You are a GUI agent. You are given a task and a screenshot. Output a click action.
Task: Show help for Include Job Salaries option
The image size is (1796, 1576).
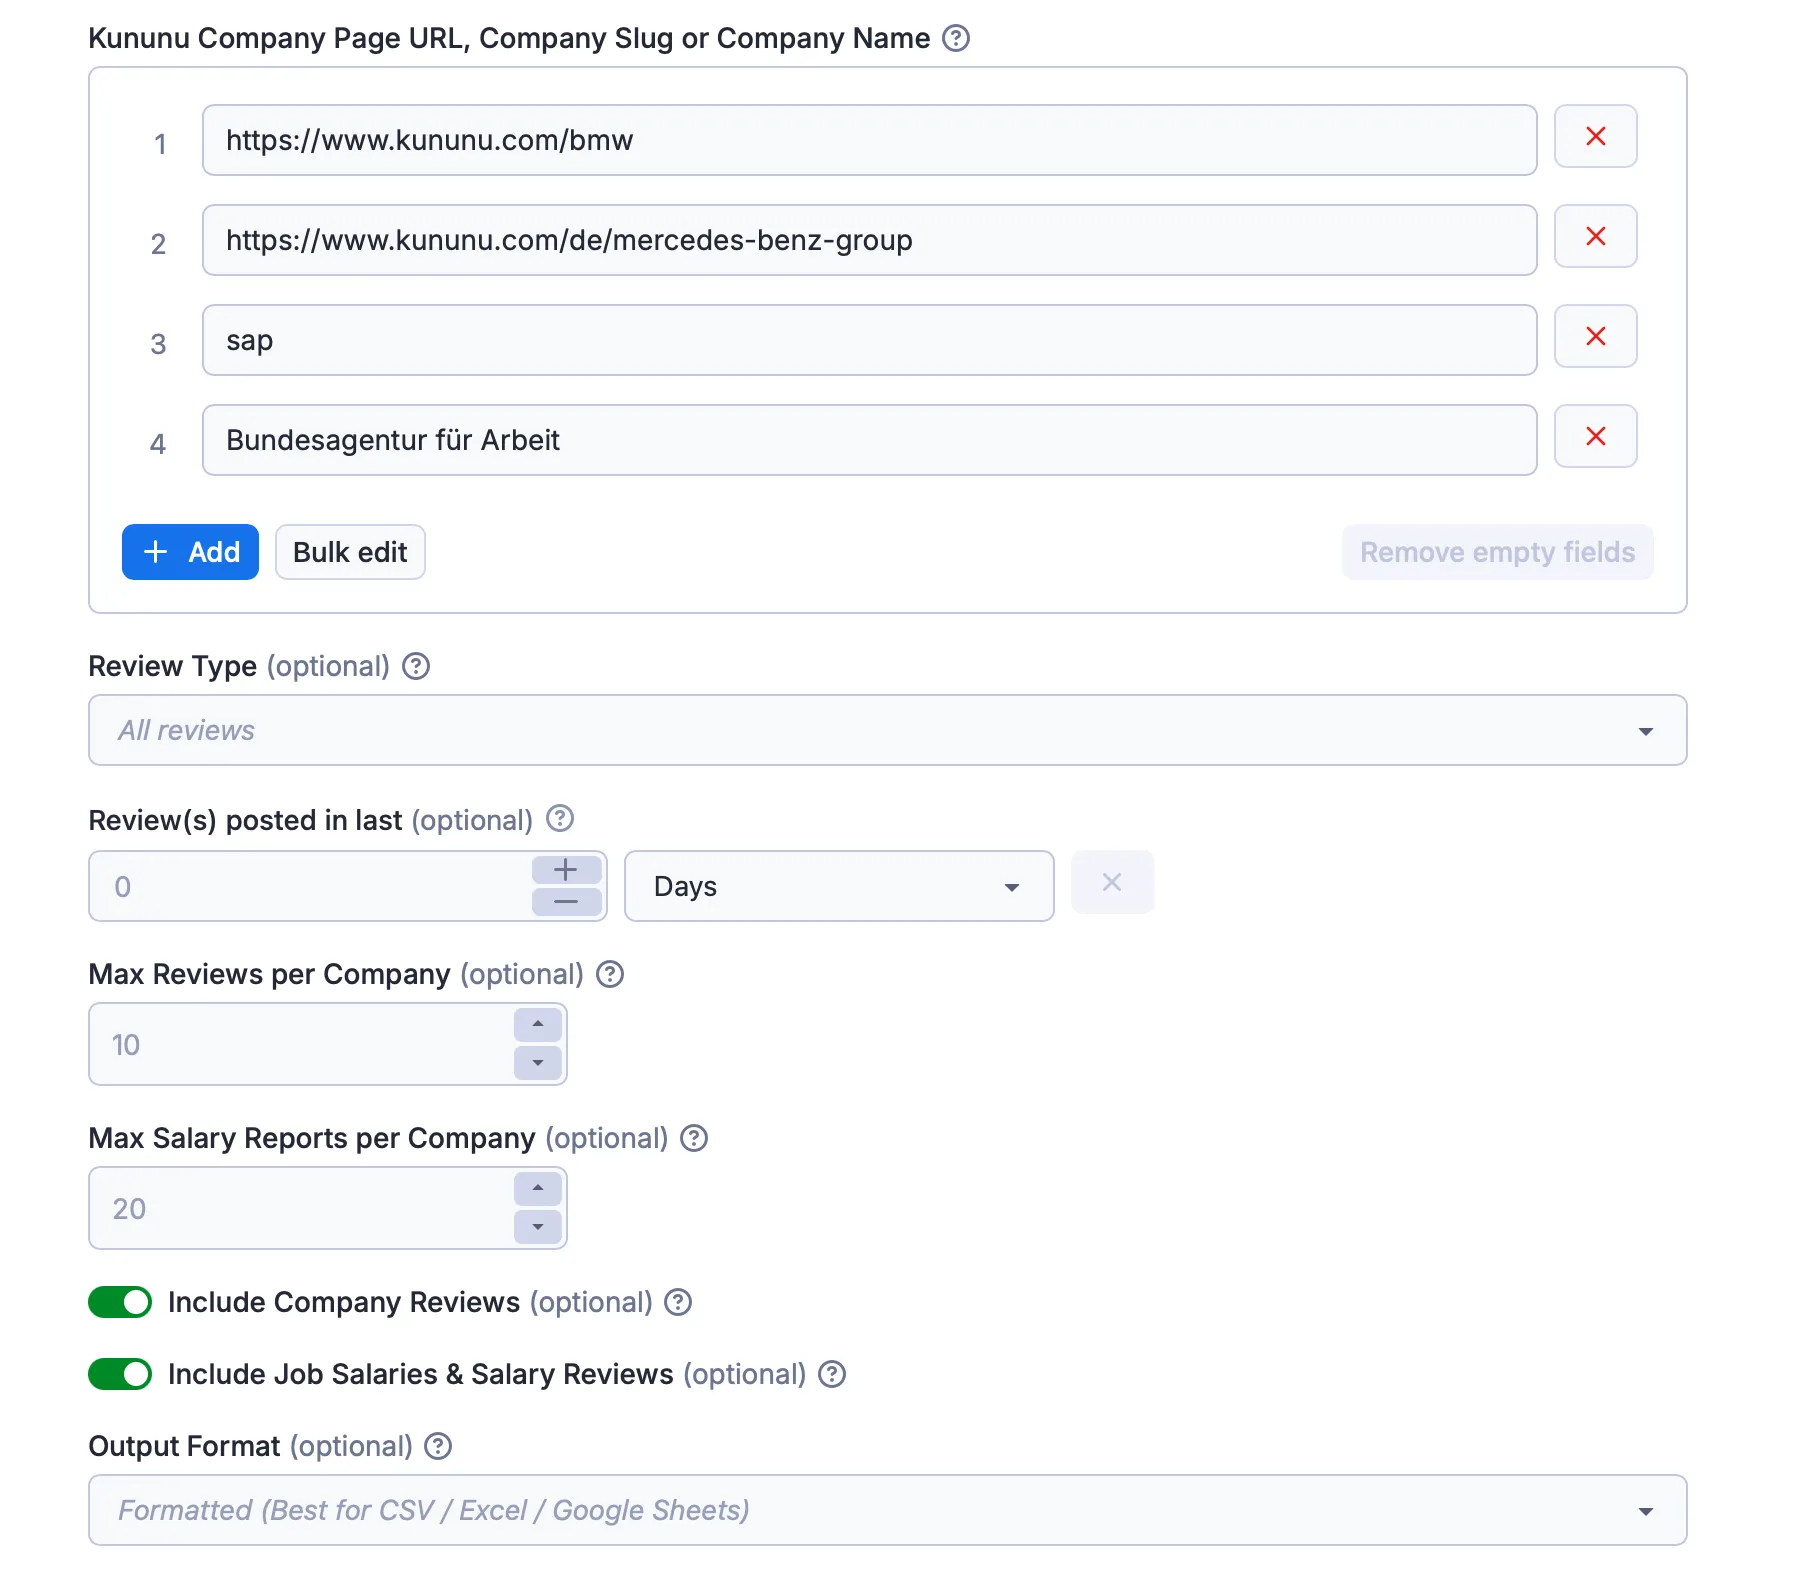[x=832, y=1374]
